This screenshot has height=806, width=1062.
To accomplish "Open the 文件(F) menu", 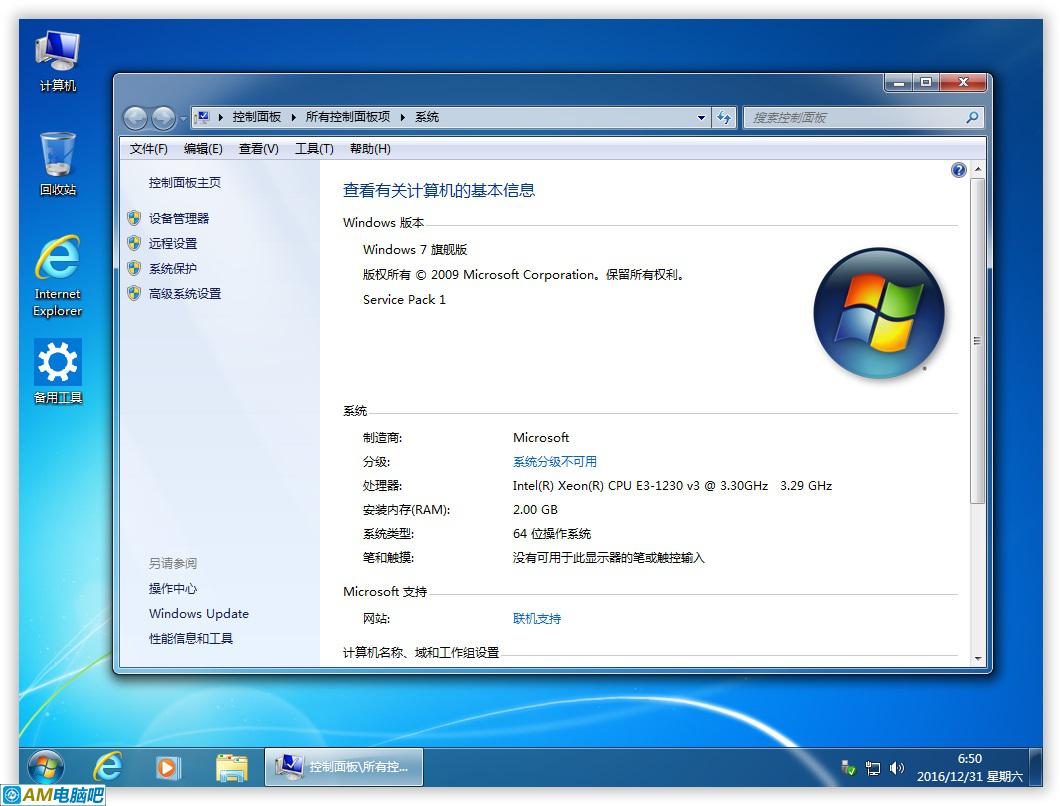I will point(148,148).
